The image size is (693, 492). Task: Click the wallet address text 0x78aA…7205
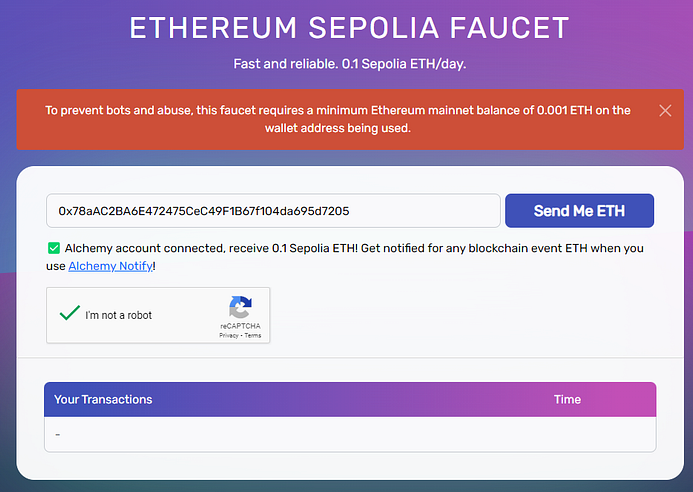(x=204, y=211)
